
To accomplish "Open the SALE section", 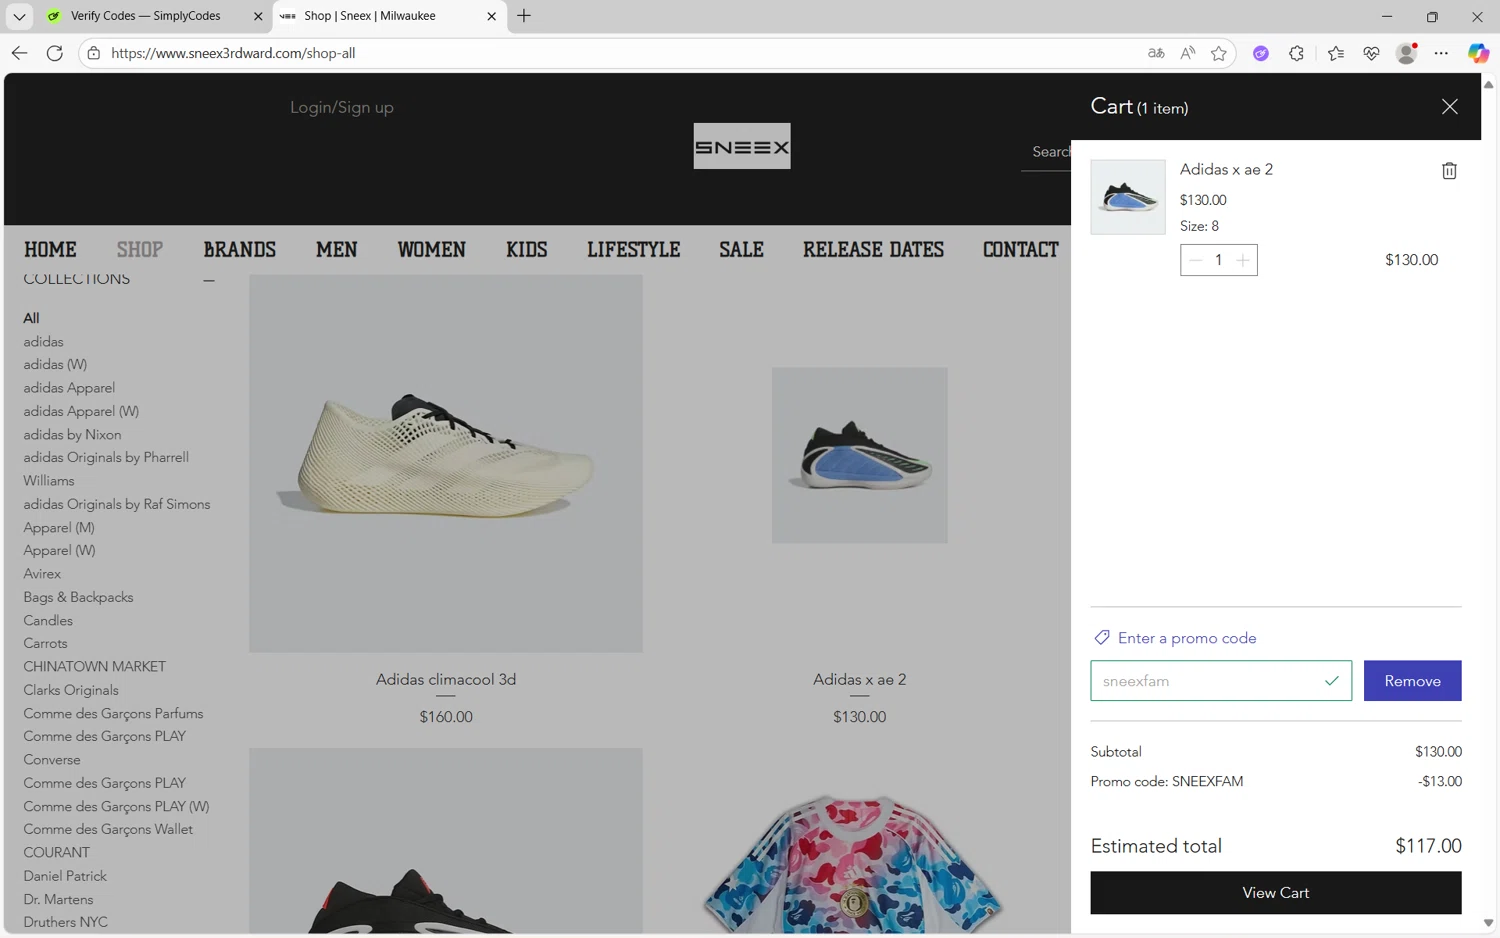I will (742, 249).
